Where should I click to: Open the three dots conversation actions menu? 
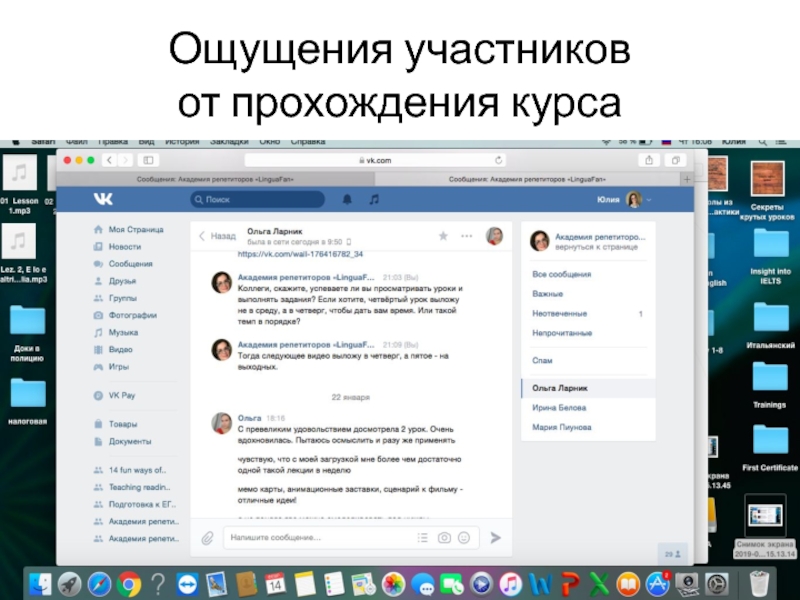point(466,236)
